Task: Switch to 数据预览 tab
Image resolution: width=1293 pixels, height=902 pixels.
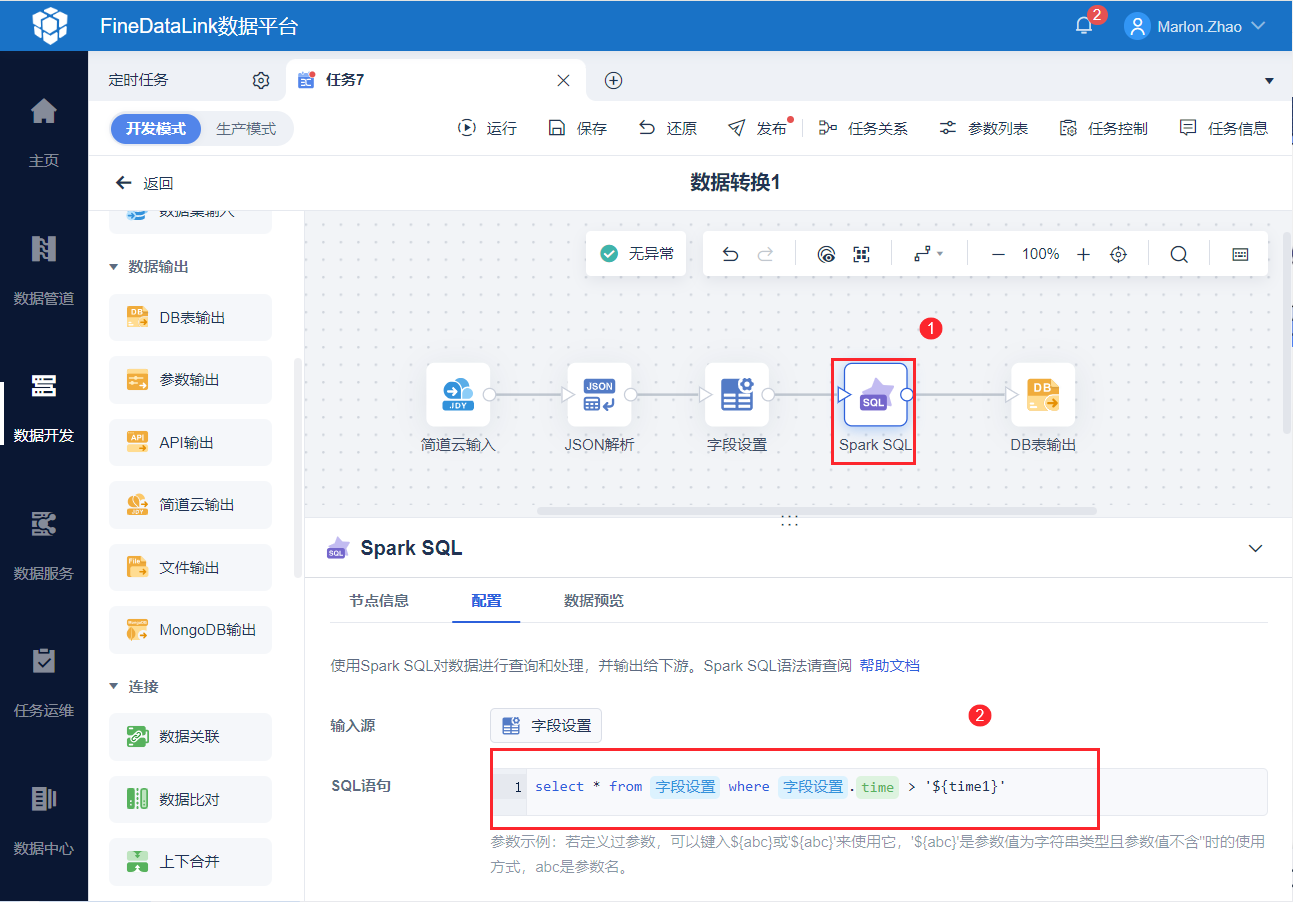Action: [594, 601]
